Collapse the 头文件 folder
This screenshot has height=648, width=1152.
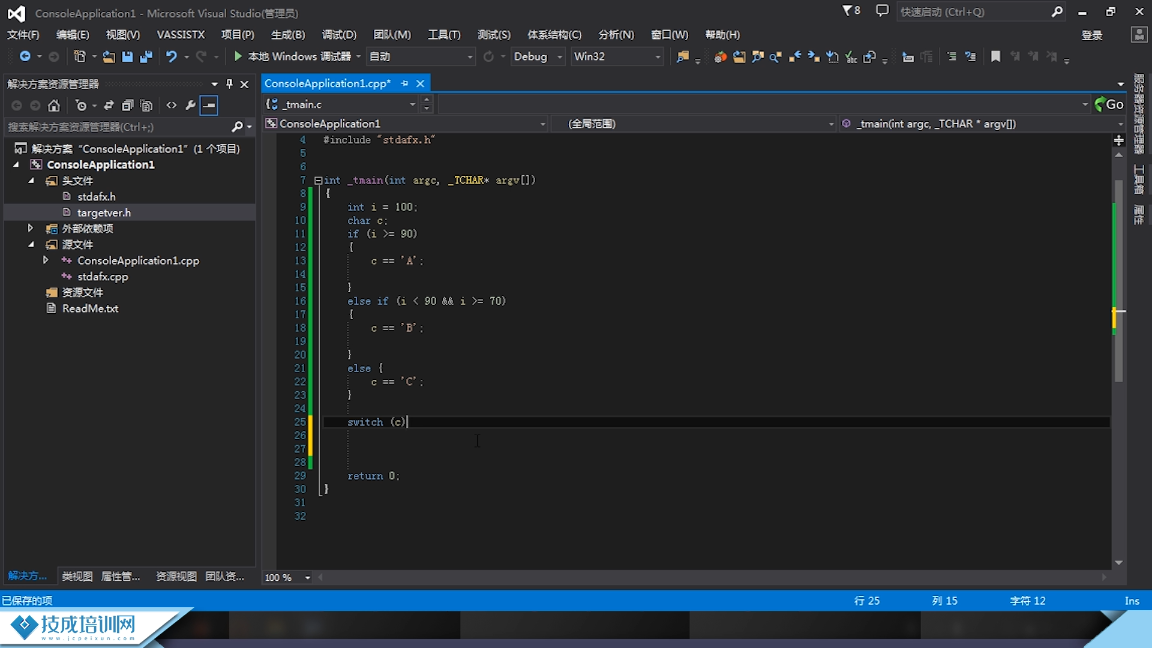pos(31,181)
